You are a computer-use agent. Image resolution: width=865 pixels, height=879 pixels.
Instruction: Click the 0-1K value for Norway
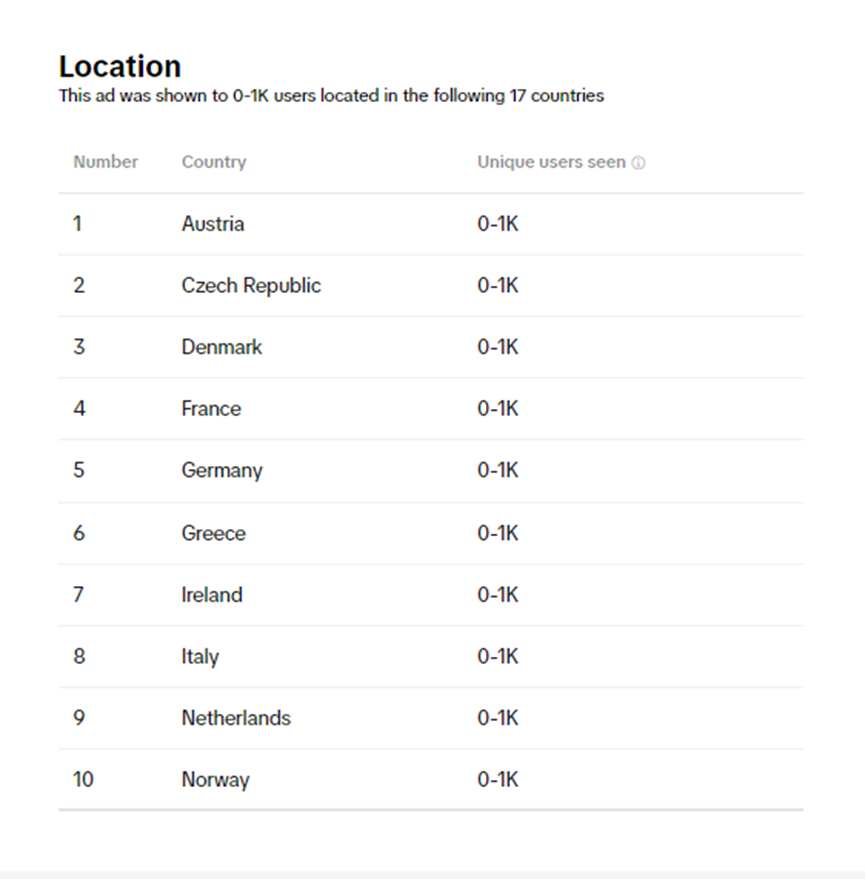pyautogui.click(x=498, y=780)
